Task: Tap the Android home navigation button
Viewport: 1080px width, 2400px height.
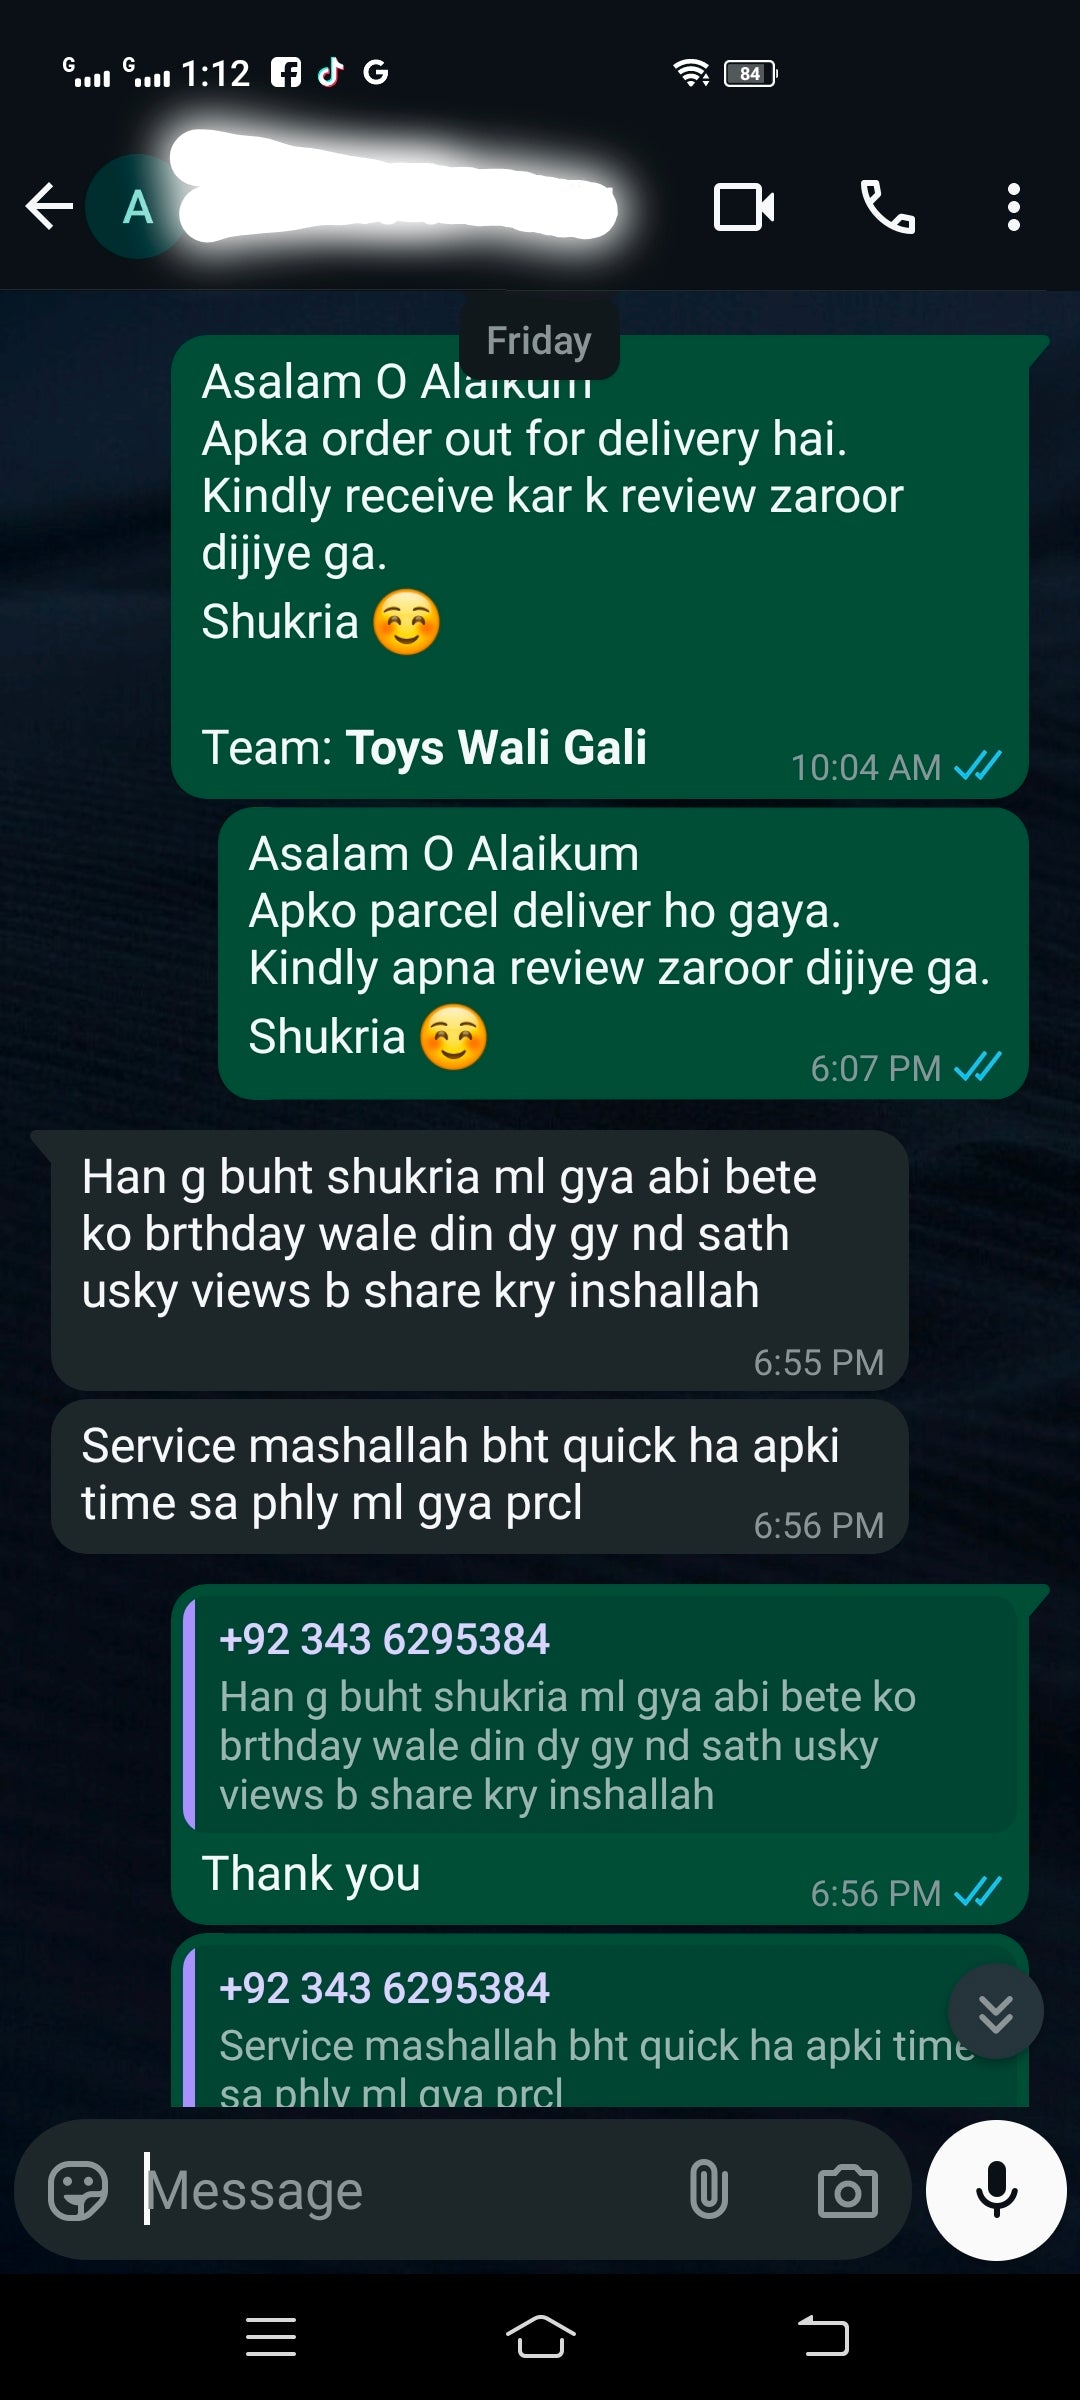Action: click(540, 2337)
